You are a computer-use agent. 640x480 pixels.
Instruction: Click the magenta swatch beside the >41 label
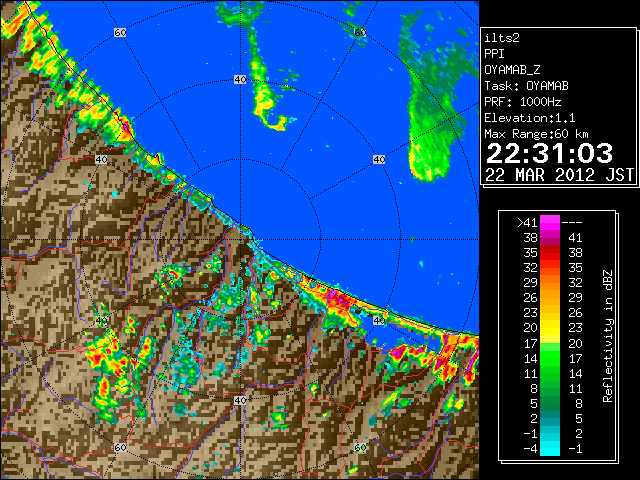tap(549, 222)
